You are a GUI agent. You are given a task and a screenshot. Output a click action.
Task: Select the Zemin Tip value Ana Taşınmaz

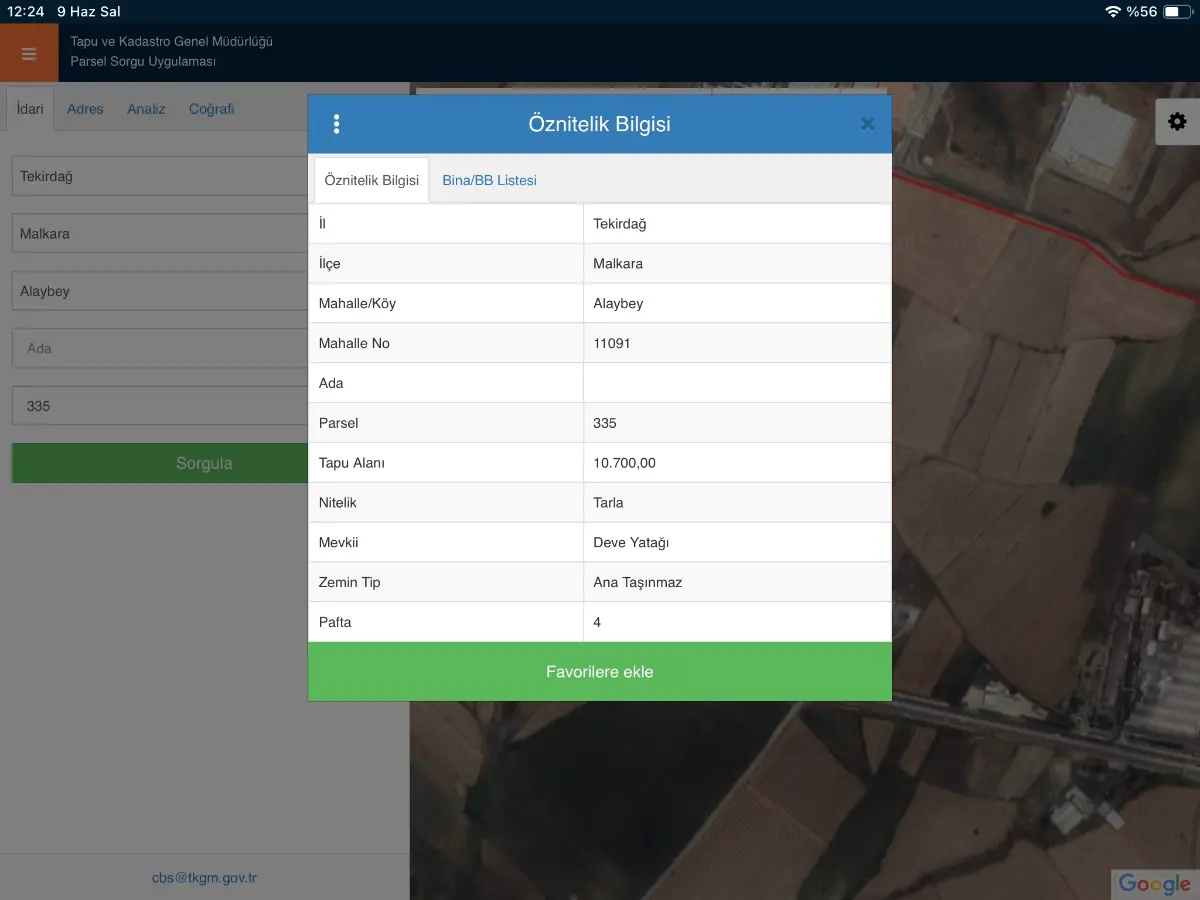(x=637, y=582)
